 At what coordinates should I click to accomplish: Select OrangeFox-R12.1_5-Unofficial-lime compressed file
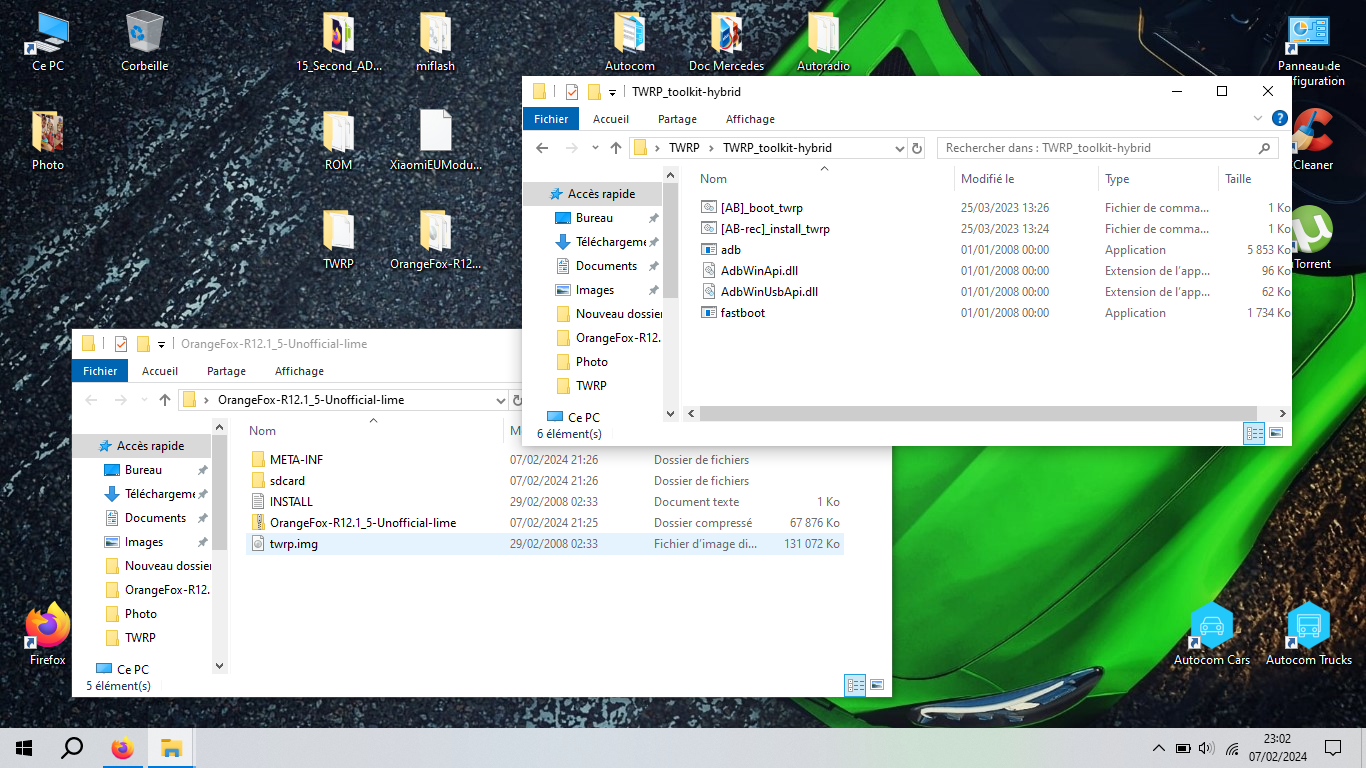click(x=363, y=523)
